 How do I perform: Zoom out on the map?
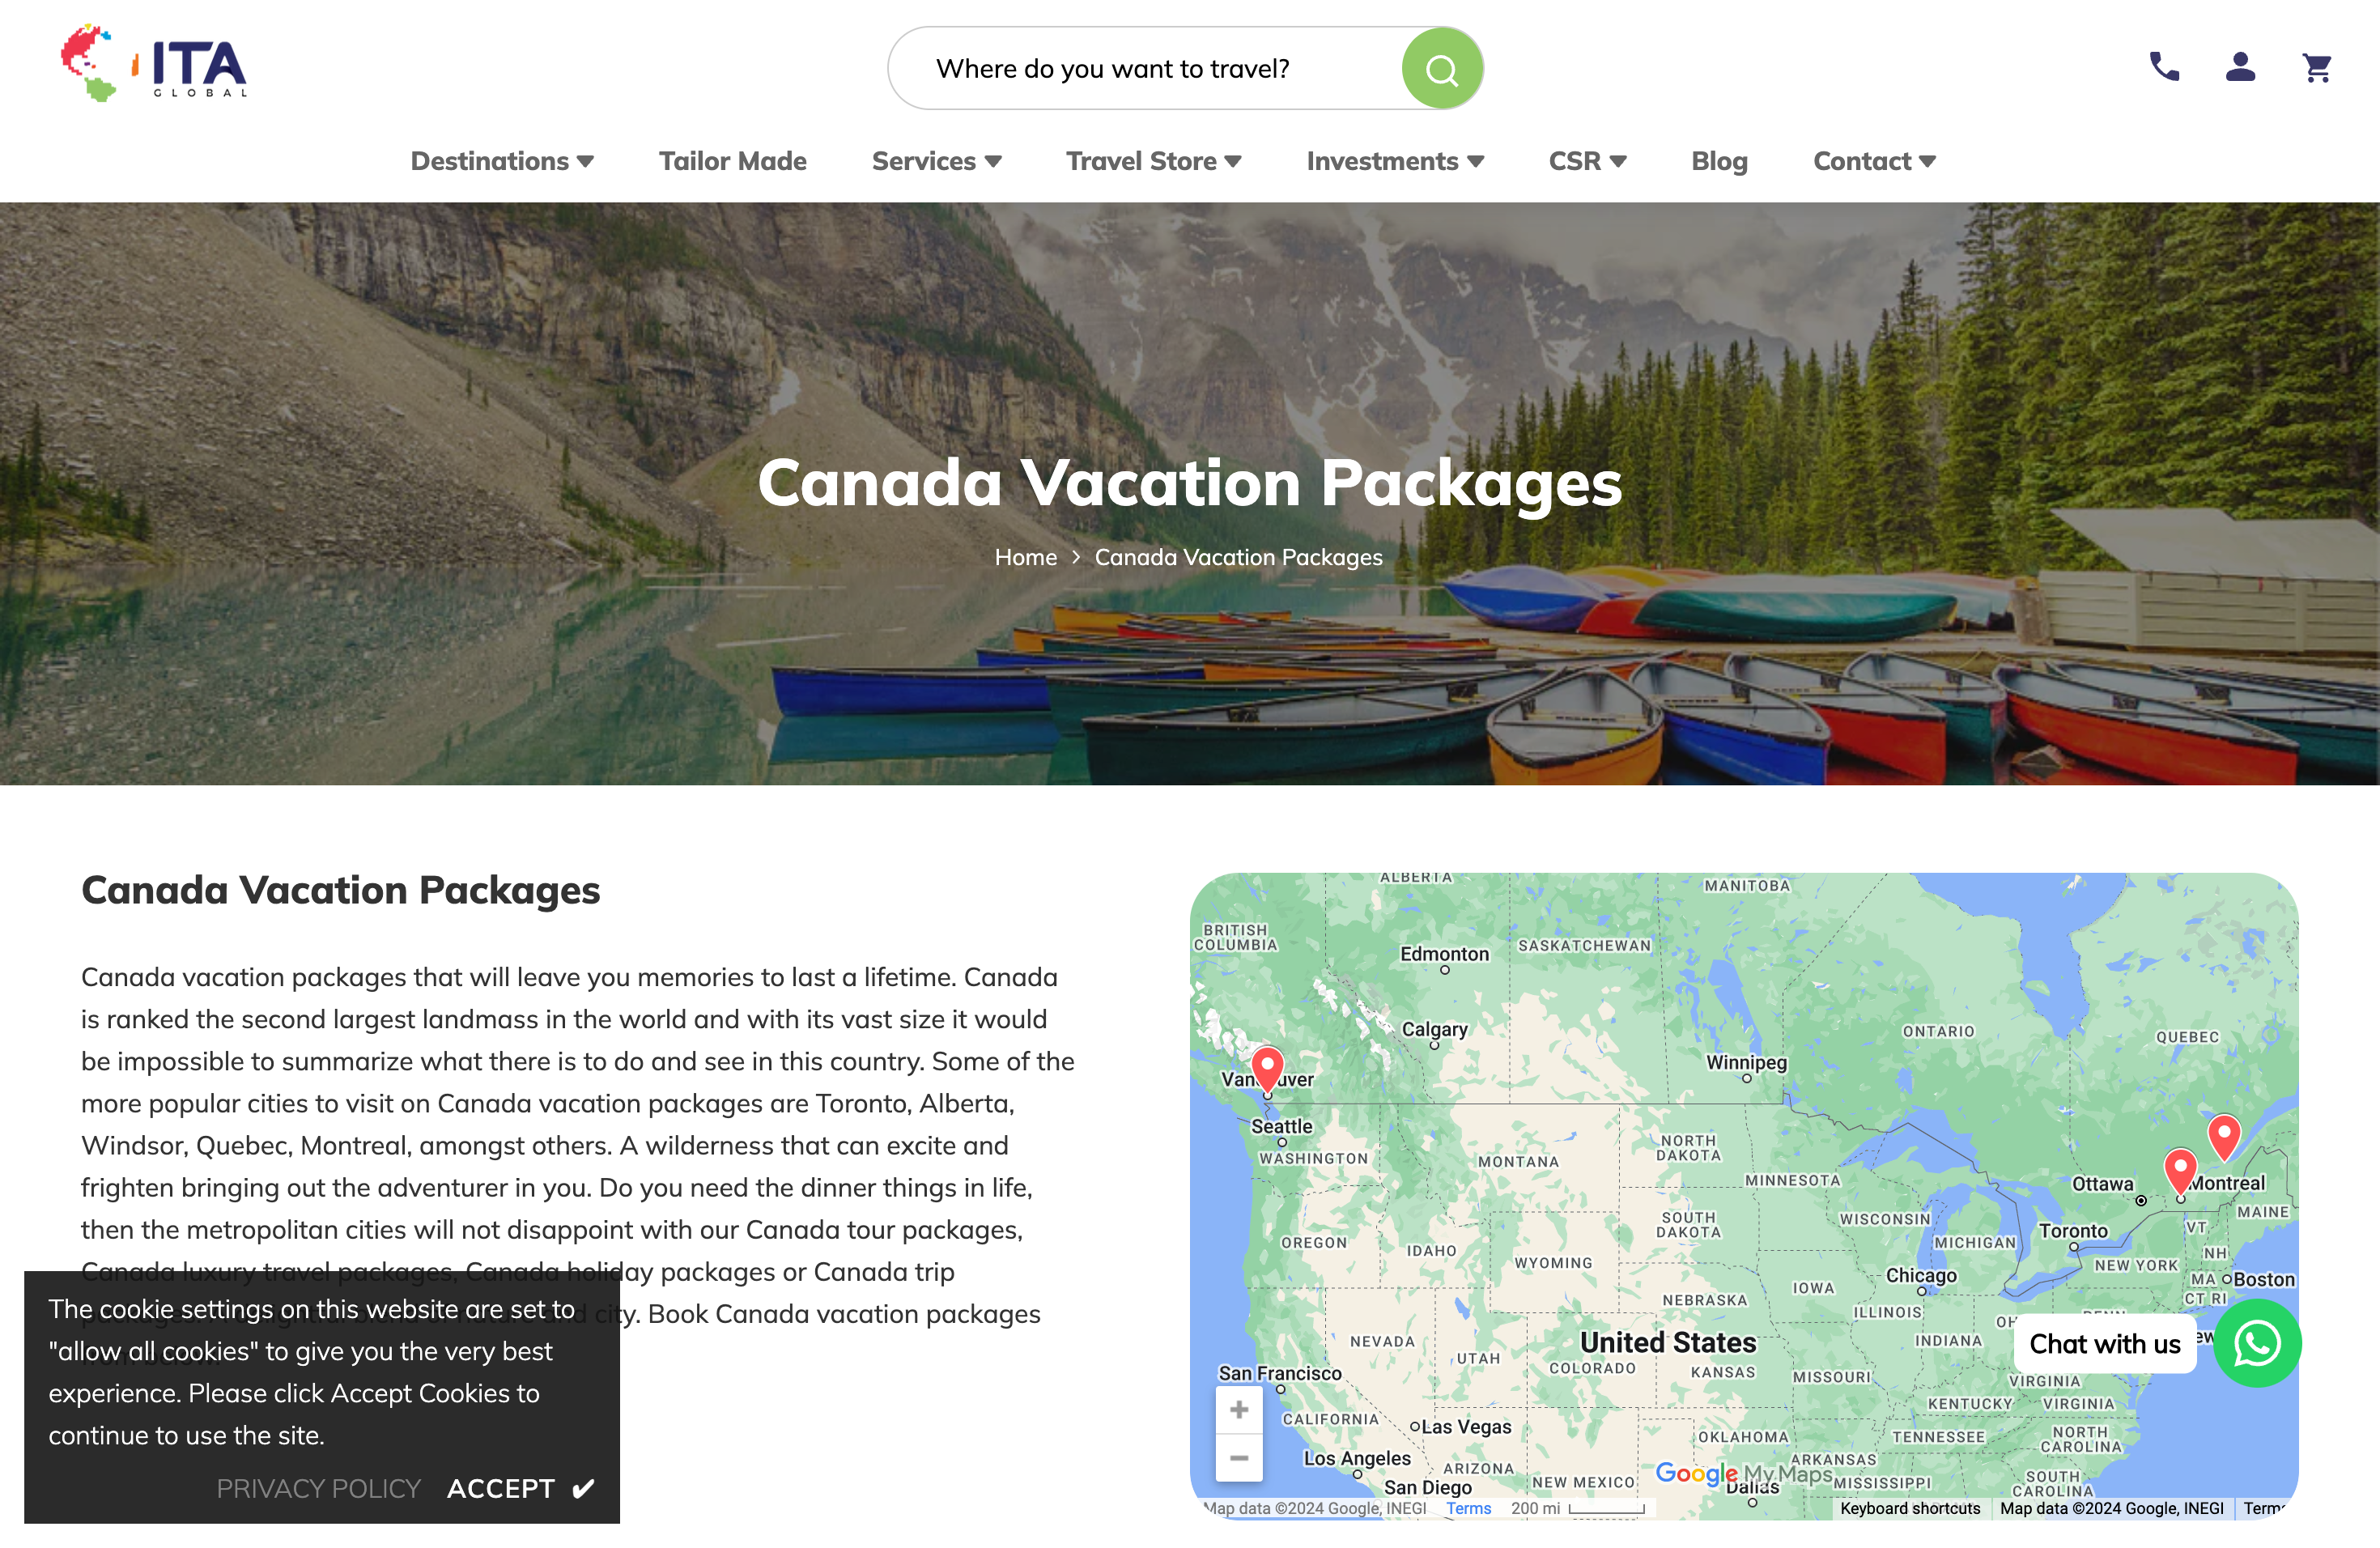[x=1239, y=1459]
